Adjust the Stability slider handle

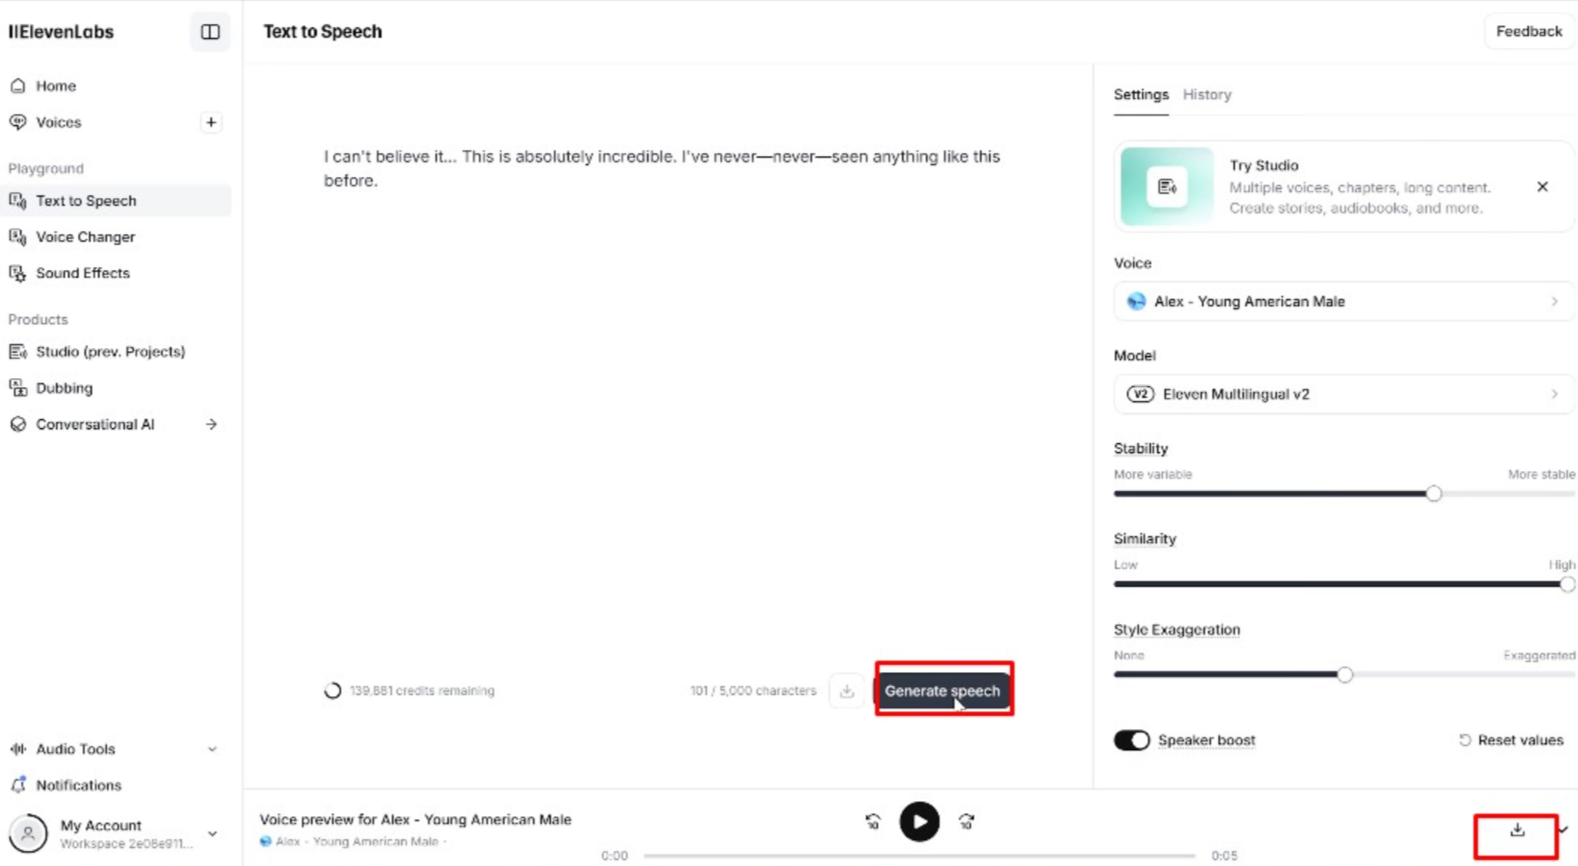pos(1434,494)
